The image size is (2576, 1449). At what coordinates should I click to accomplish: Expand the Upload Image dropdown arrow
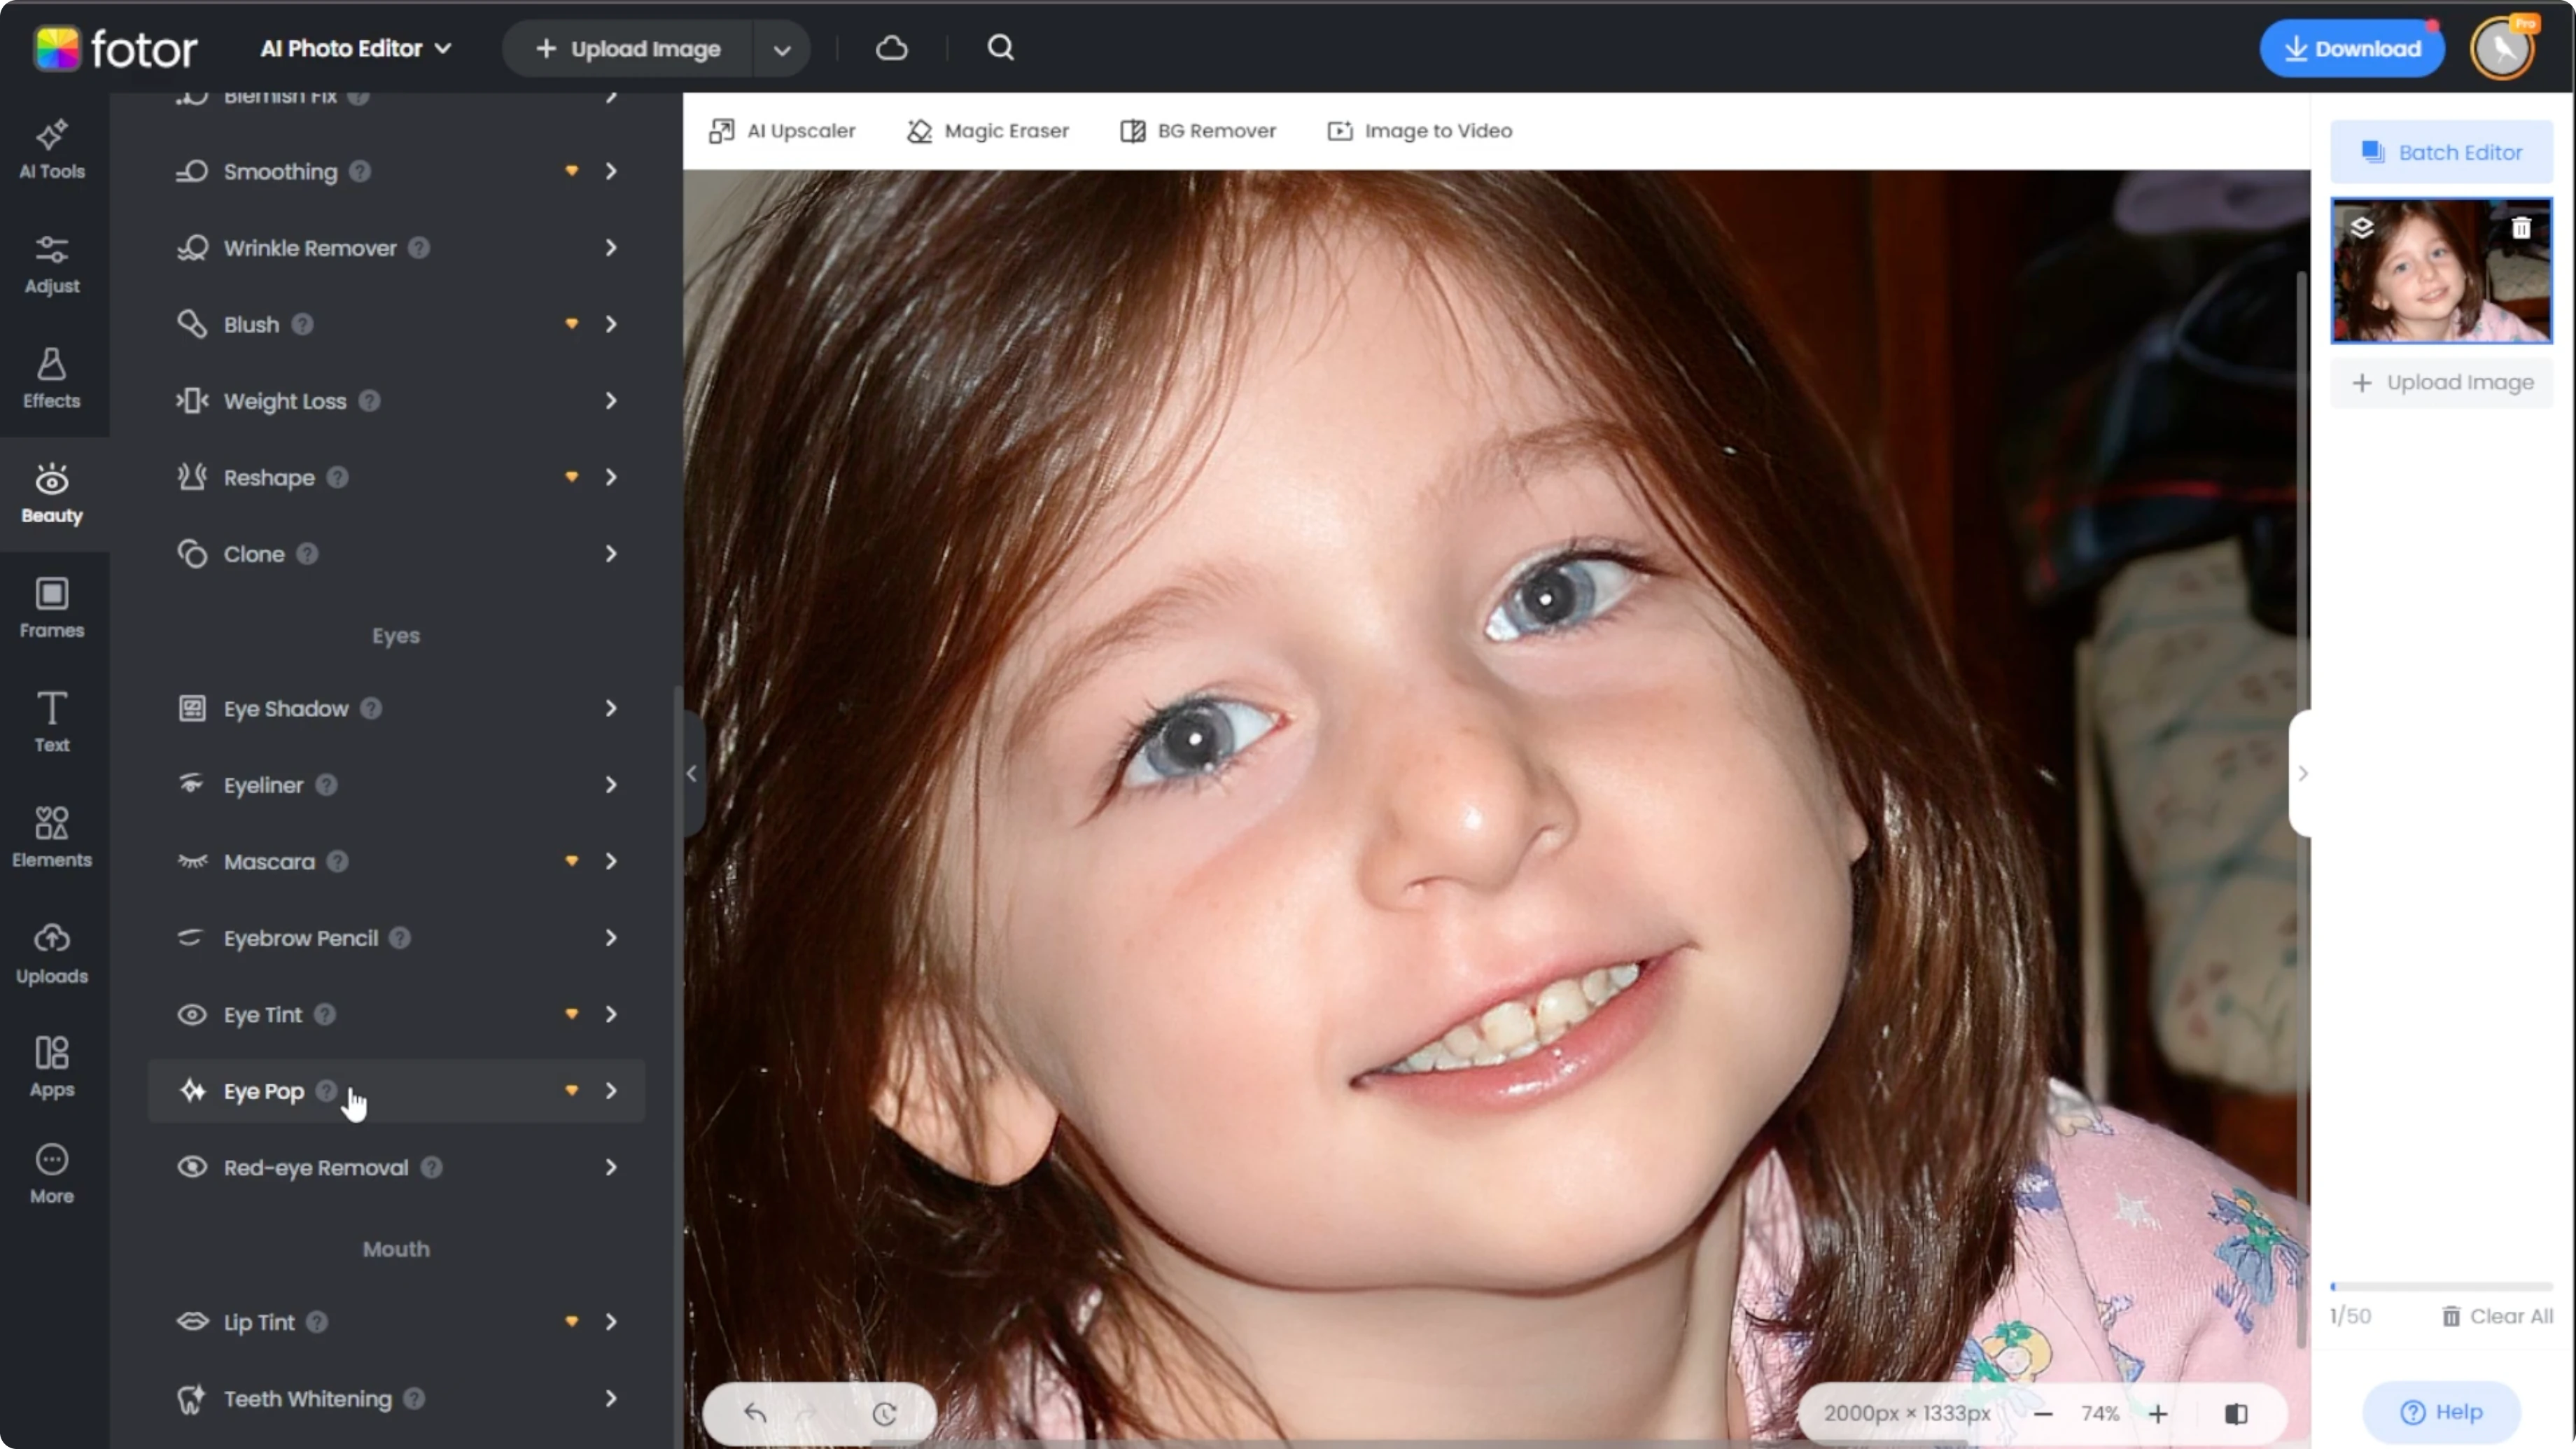point(782,49)
